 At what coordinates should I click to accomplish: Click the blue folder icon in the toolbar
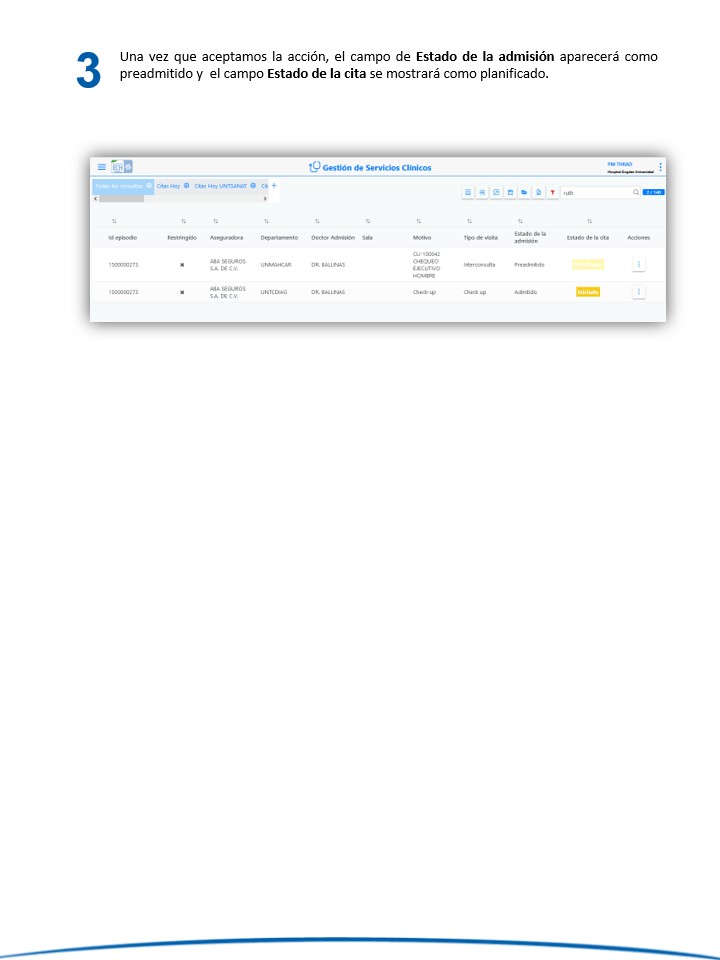(524, 192)
